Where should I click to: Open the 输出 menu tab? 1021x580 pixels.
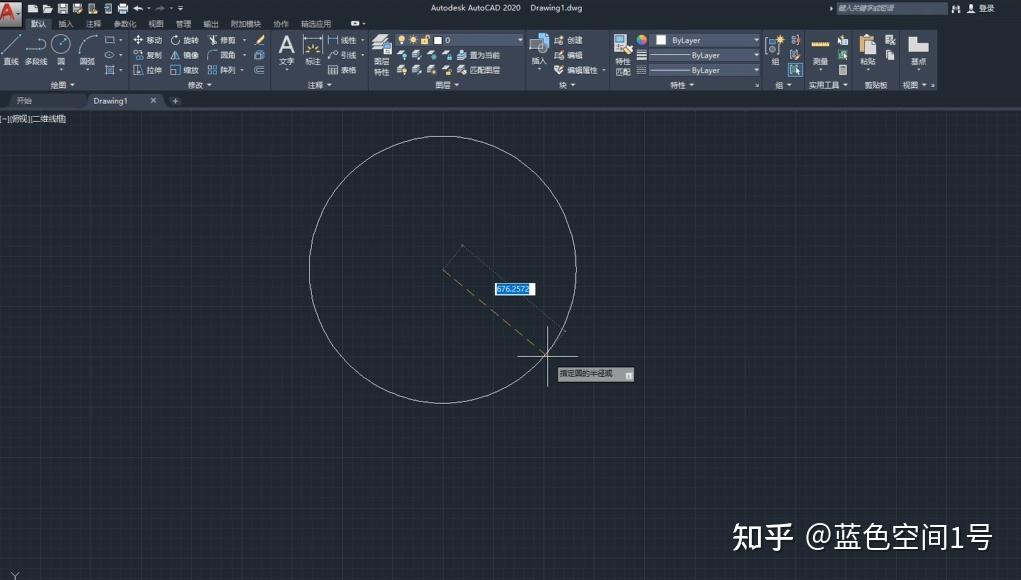(x=210, y=23)
